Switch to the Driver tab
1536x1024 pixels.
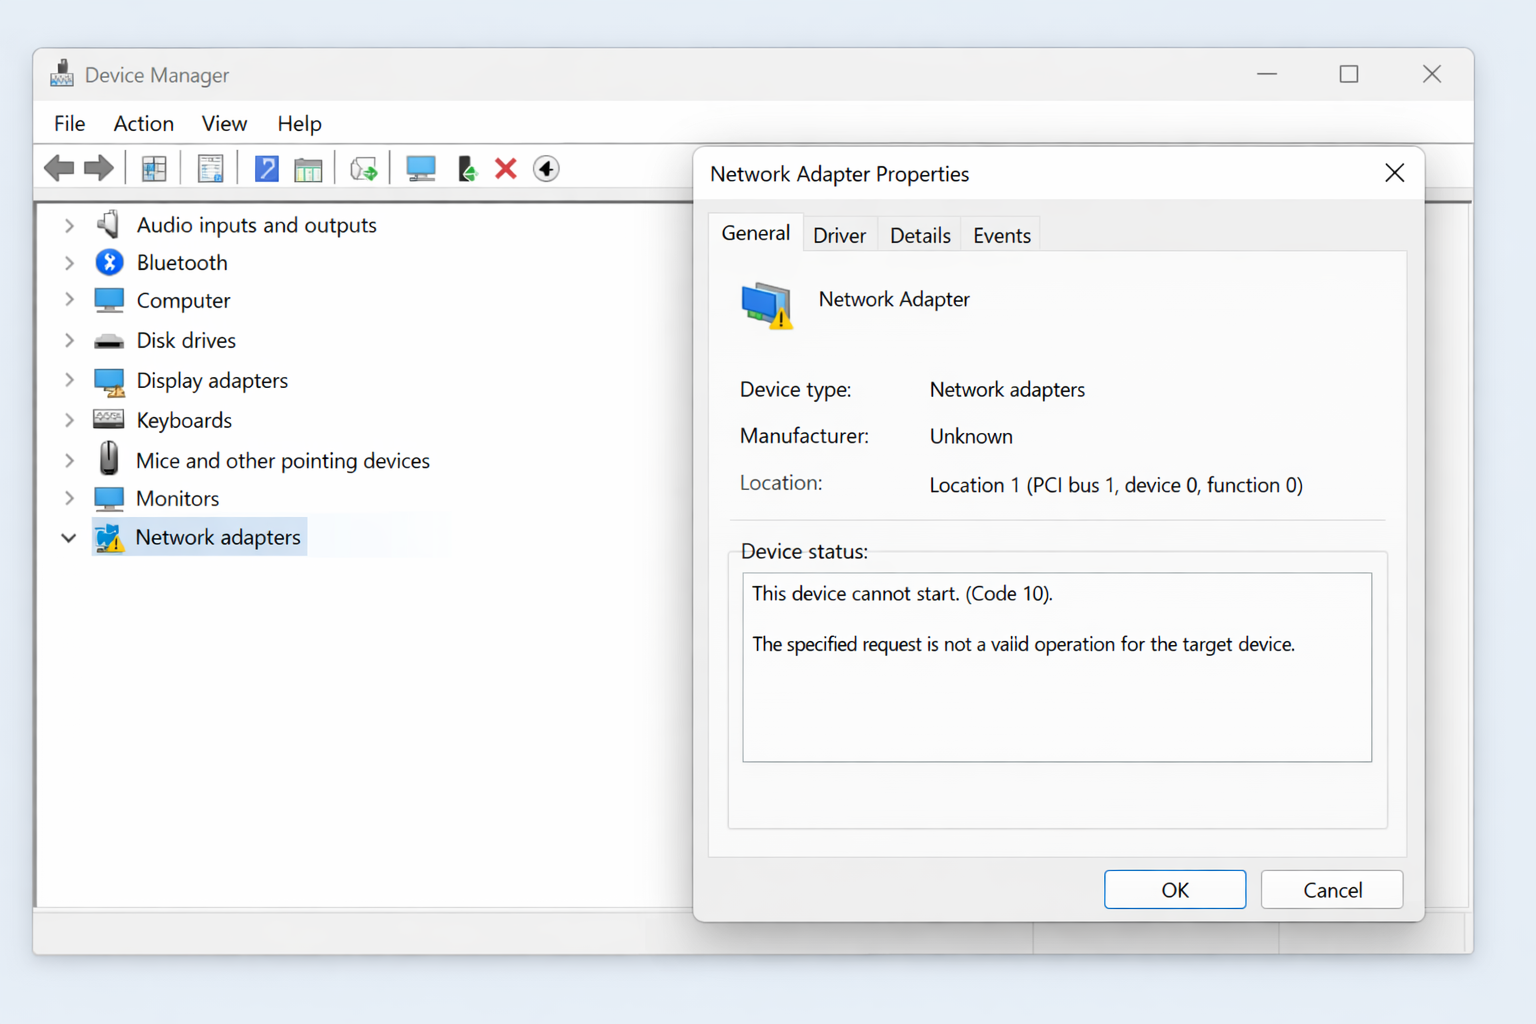pos(839,234)
